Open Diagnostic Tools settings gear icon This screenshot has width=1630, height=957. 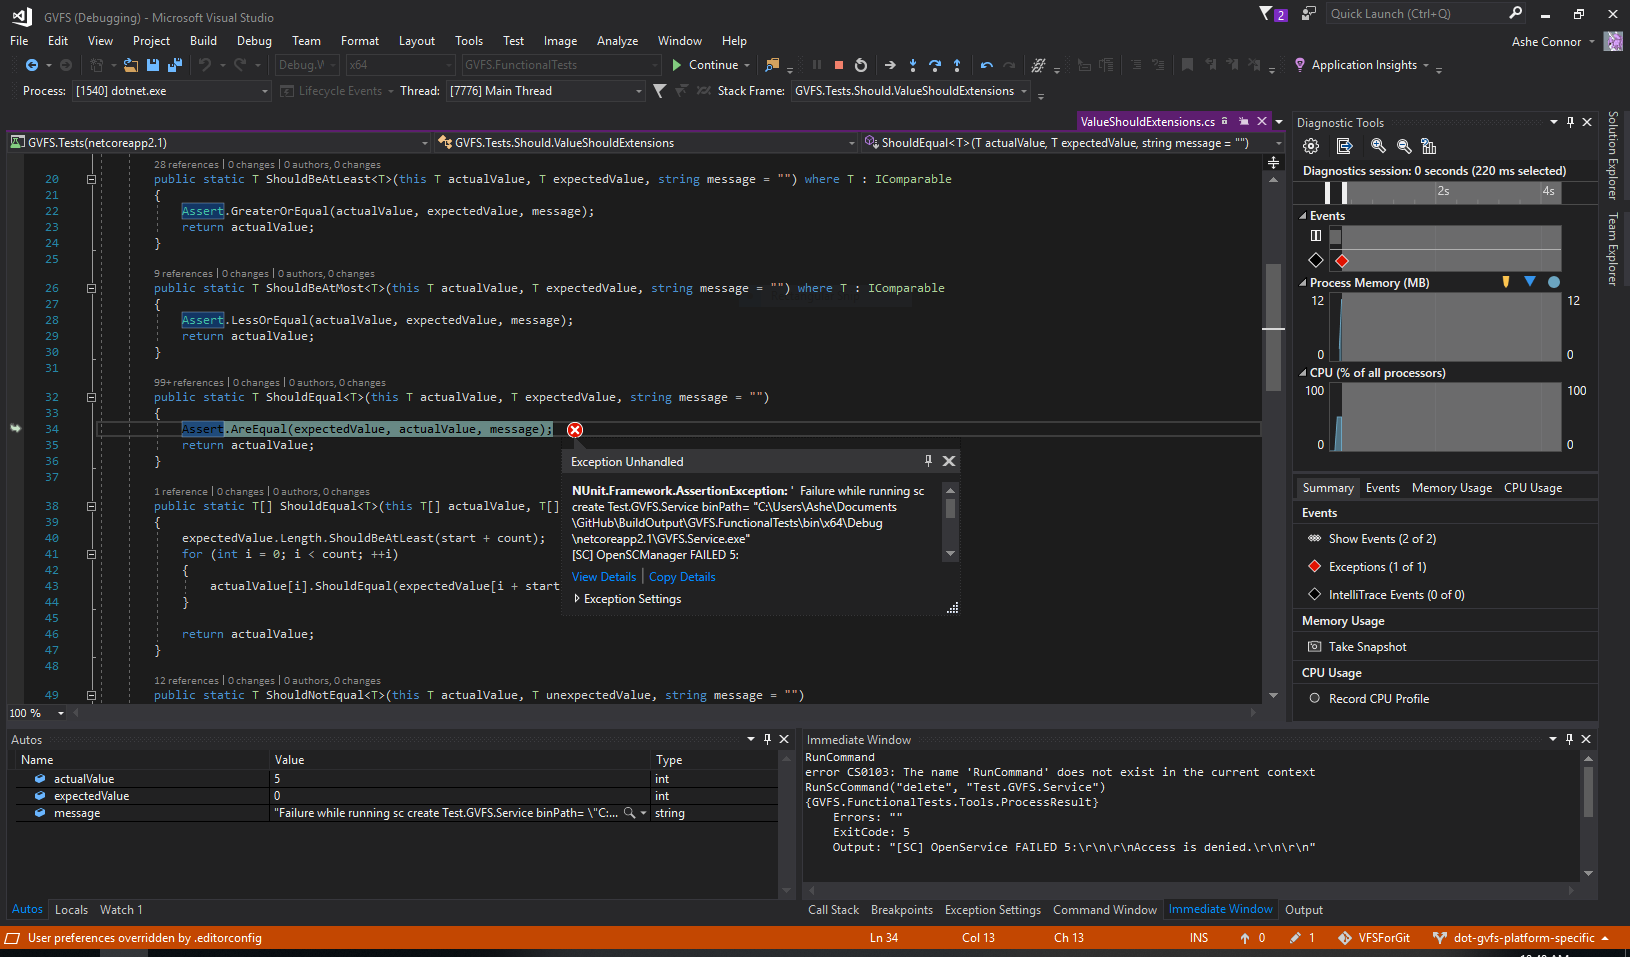coord(1311,146)
